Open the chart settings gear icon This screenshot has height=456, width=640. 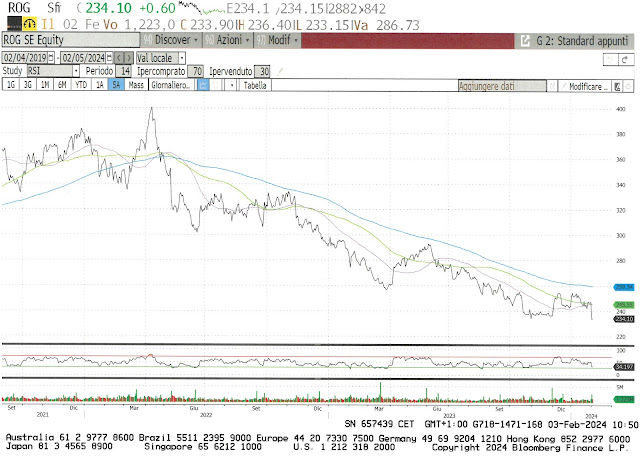629,86
